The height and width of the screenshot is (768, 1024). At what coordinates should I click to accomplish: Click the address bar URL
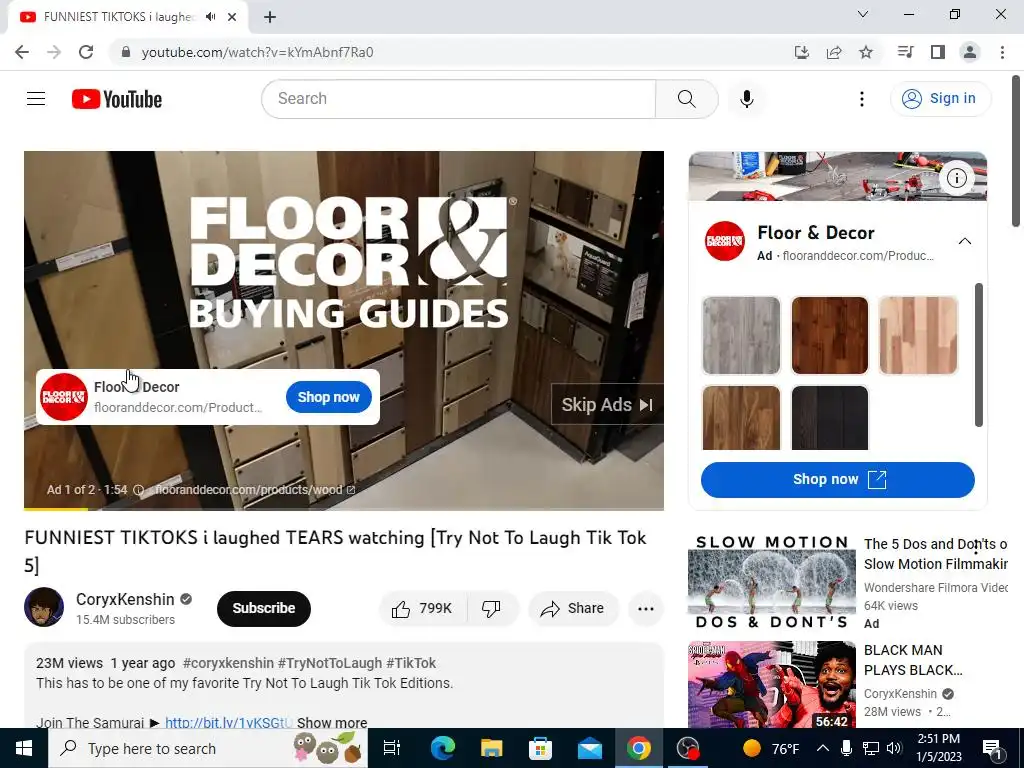coord(257,52)
